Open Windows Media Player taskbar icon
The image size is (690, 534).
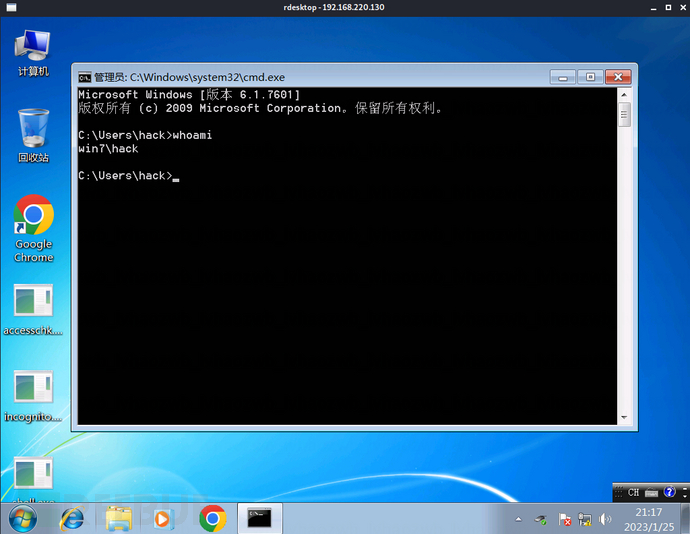point(163,519)
